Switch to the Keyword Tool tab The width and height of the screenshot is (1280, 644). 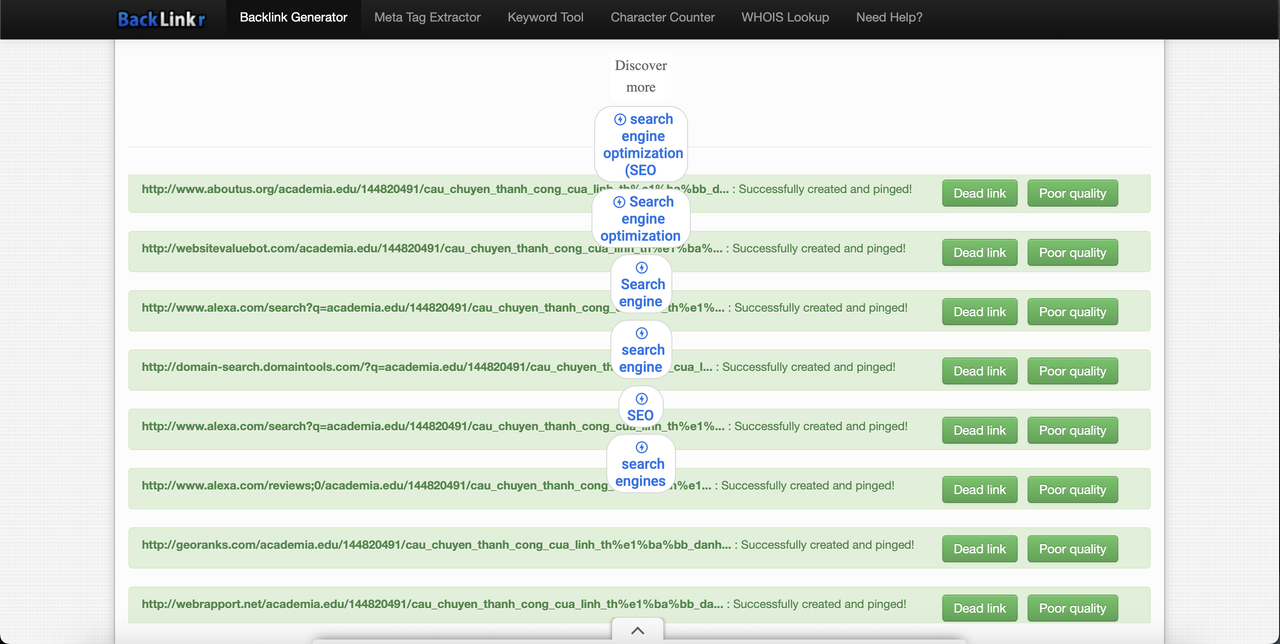[x=545, y=17]
